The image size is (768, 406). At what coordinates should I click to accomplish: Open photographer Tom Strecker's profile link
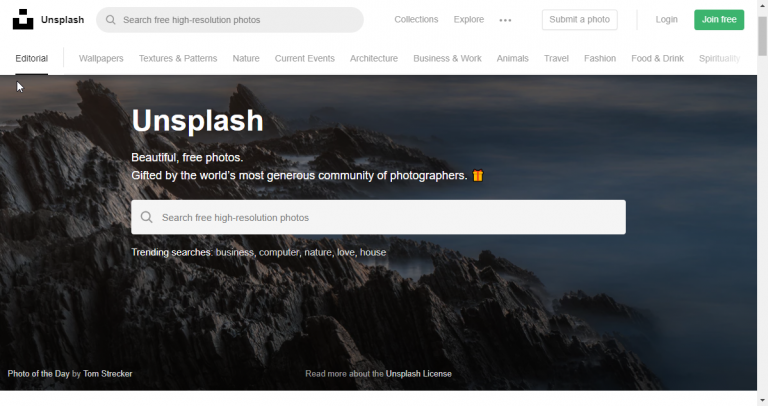[x=108, y=374]
